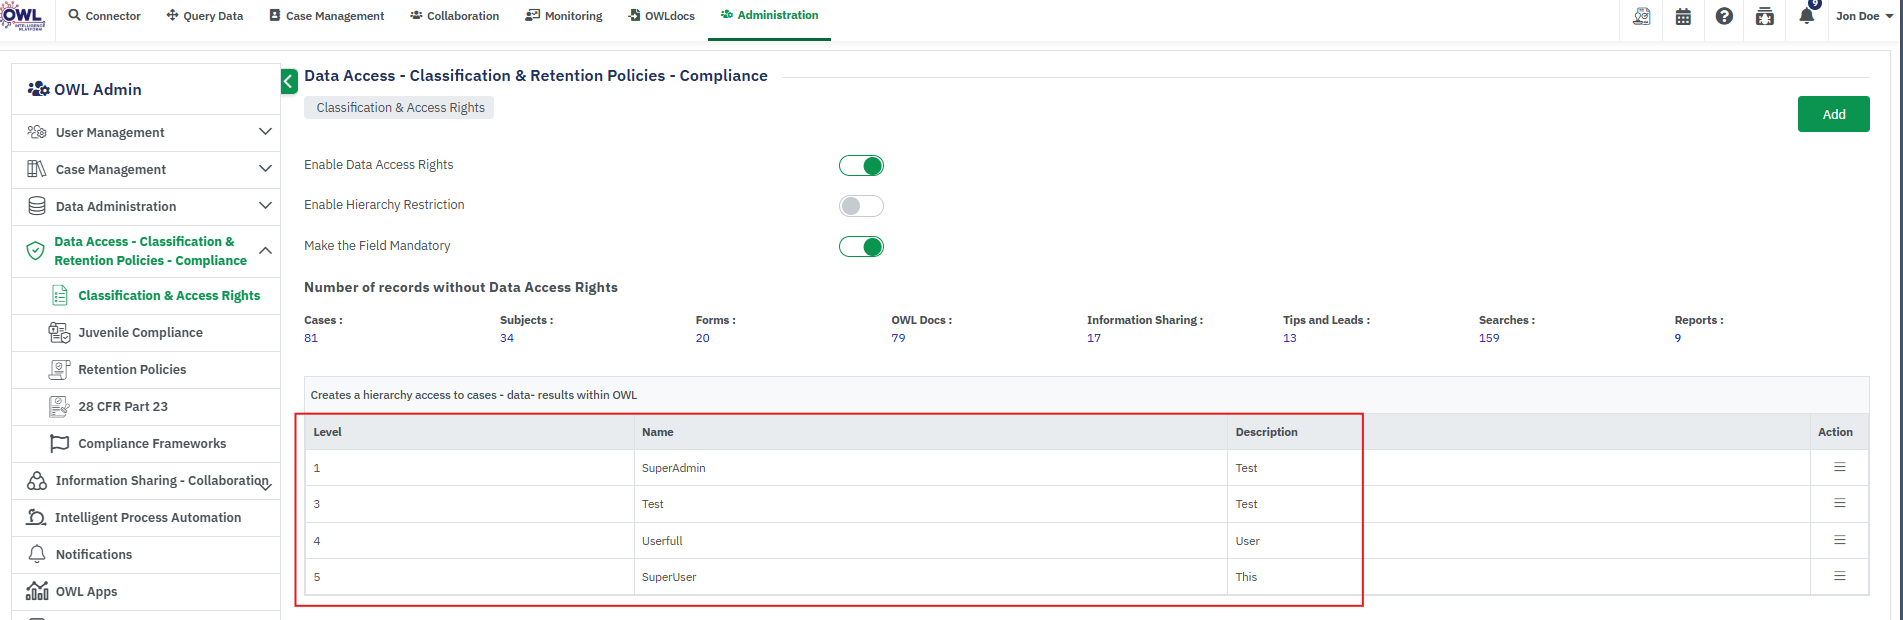Image resolution: width=1903 pixels, height=620 pixels.
Task: Open Jon Doe user dropdown
Action: (1863, 16)
